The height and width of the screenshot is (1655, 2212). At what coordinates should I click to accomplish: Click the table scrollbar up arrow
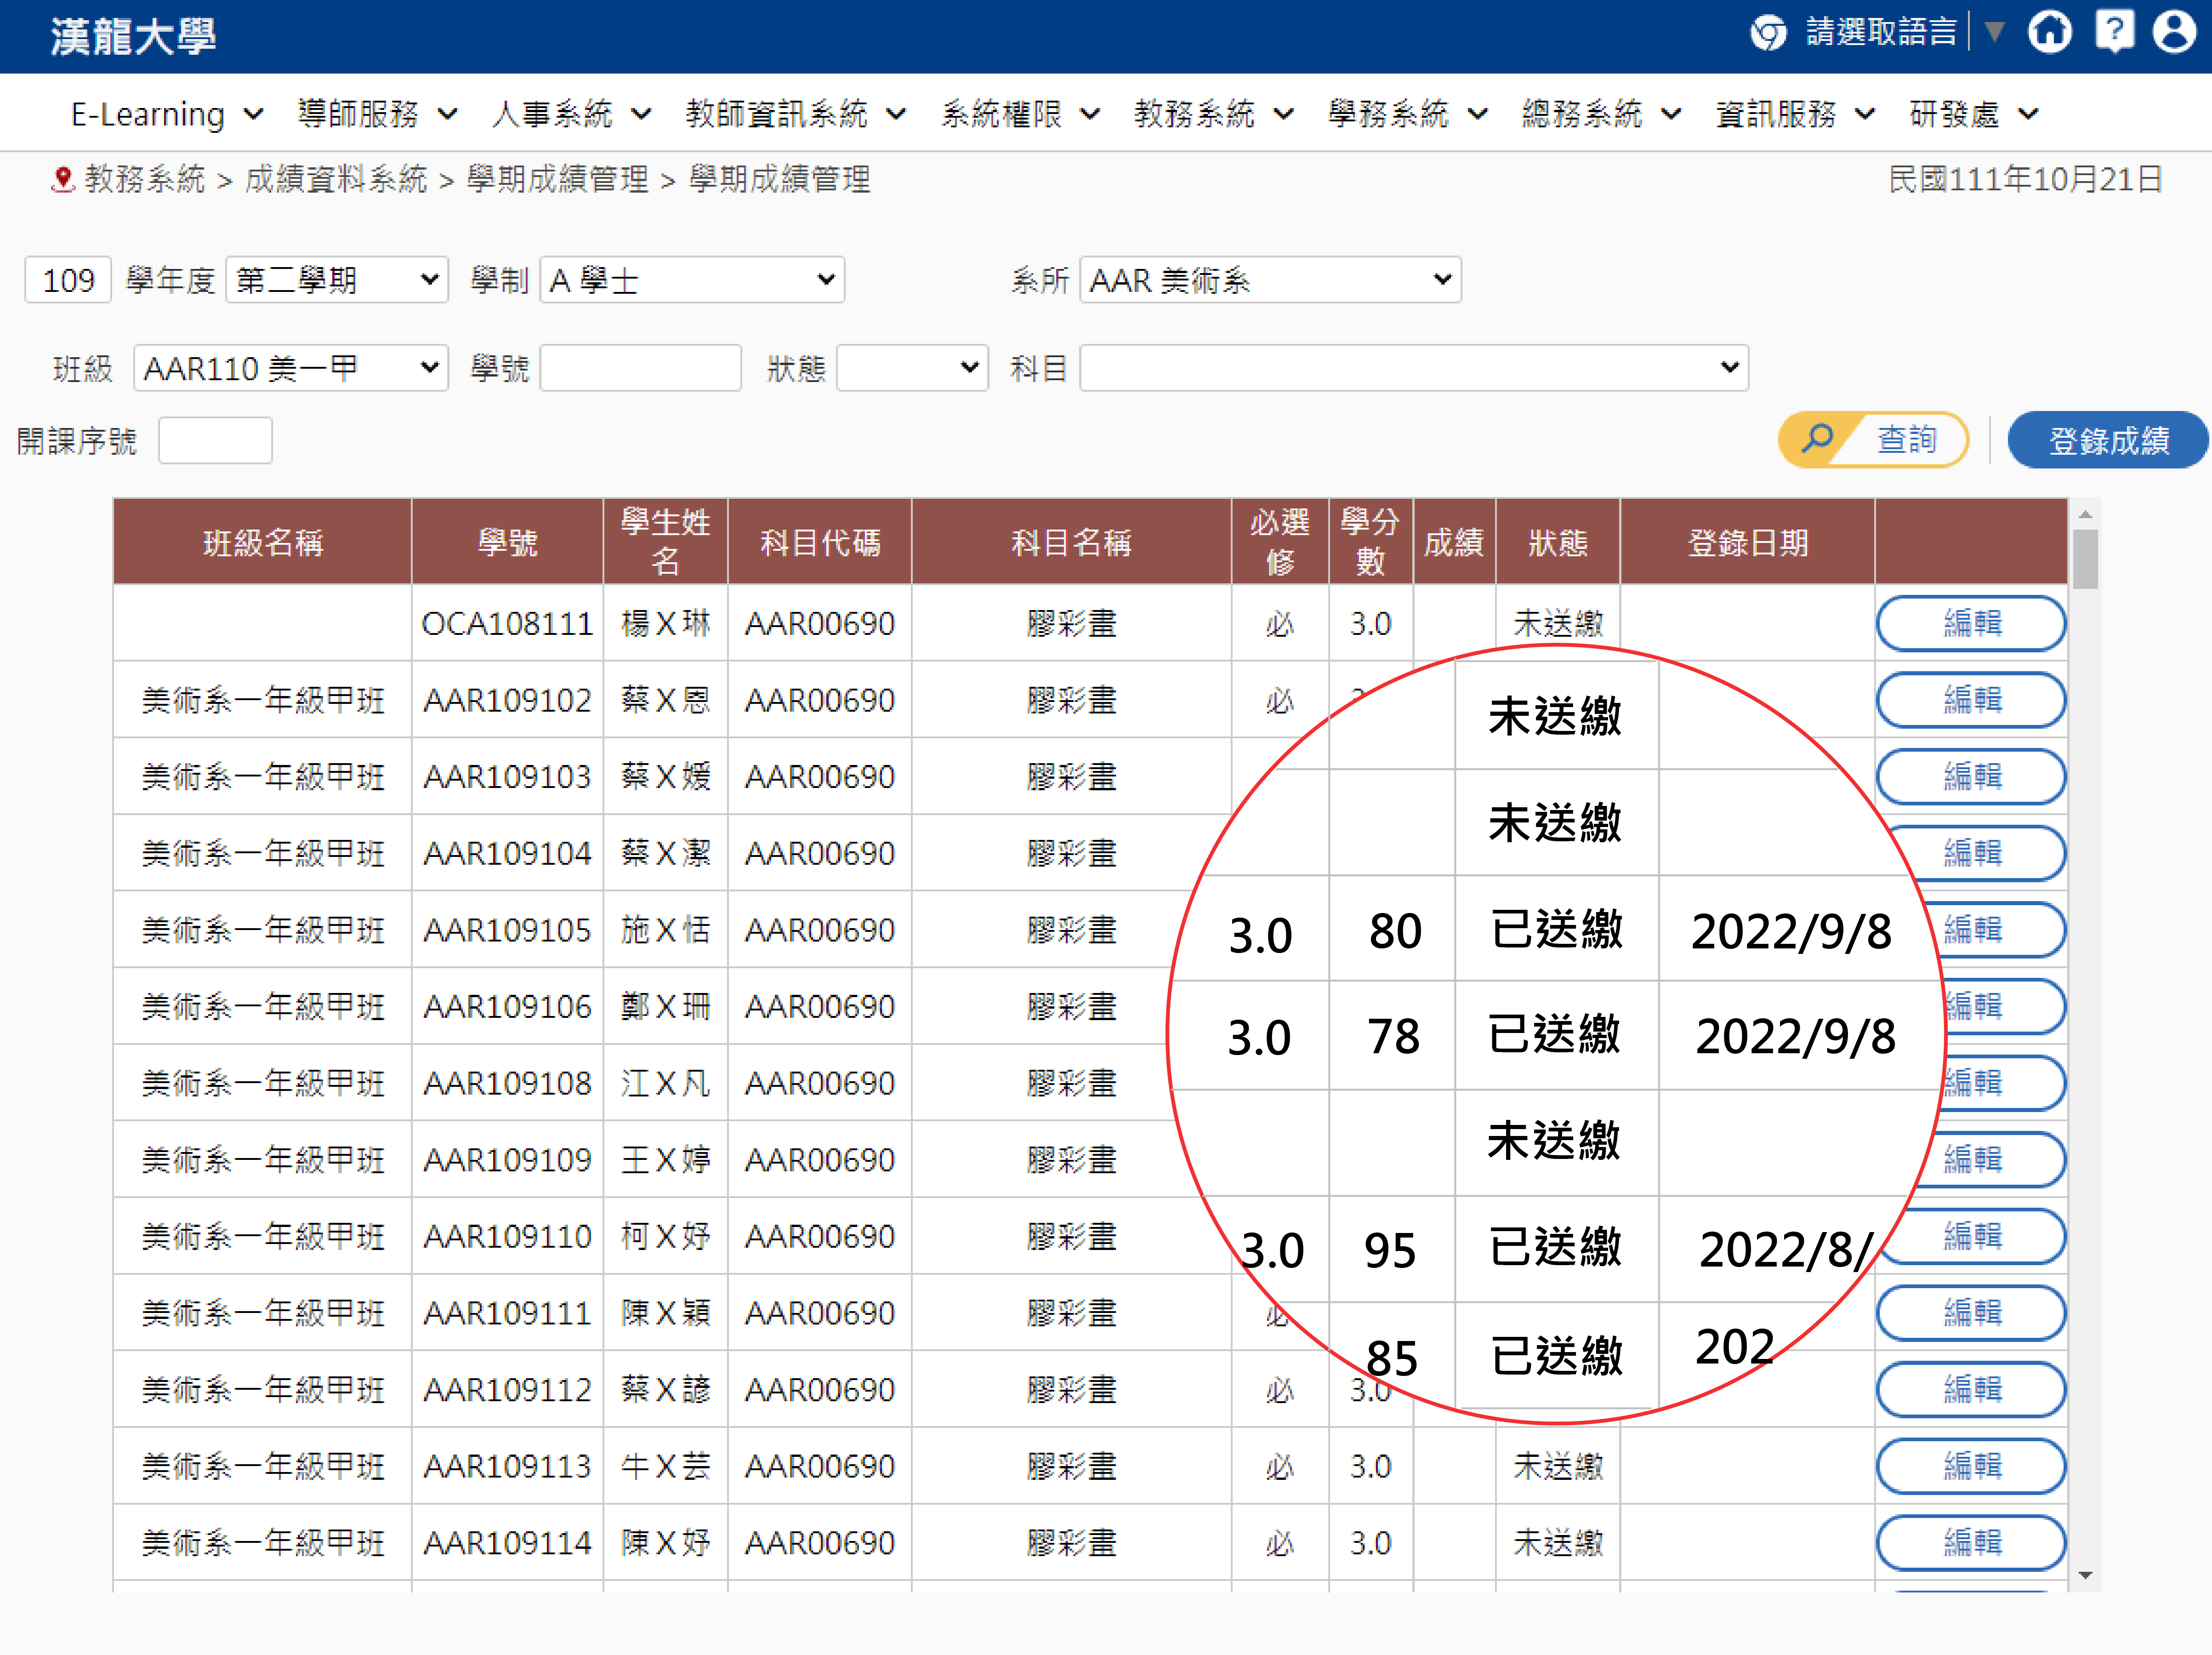click(x=2085, y=514)
